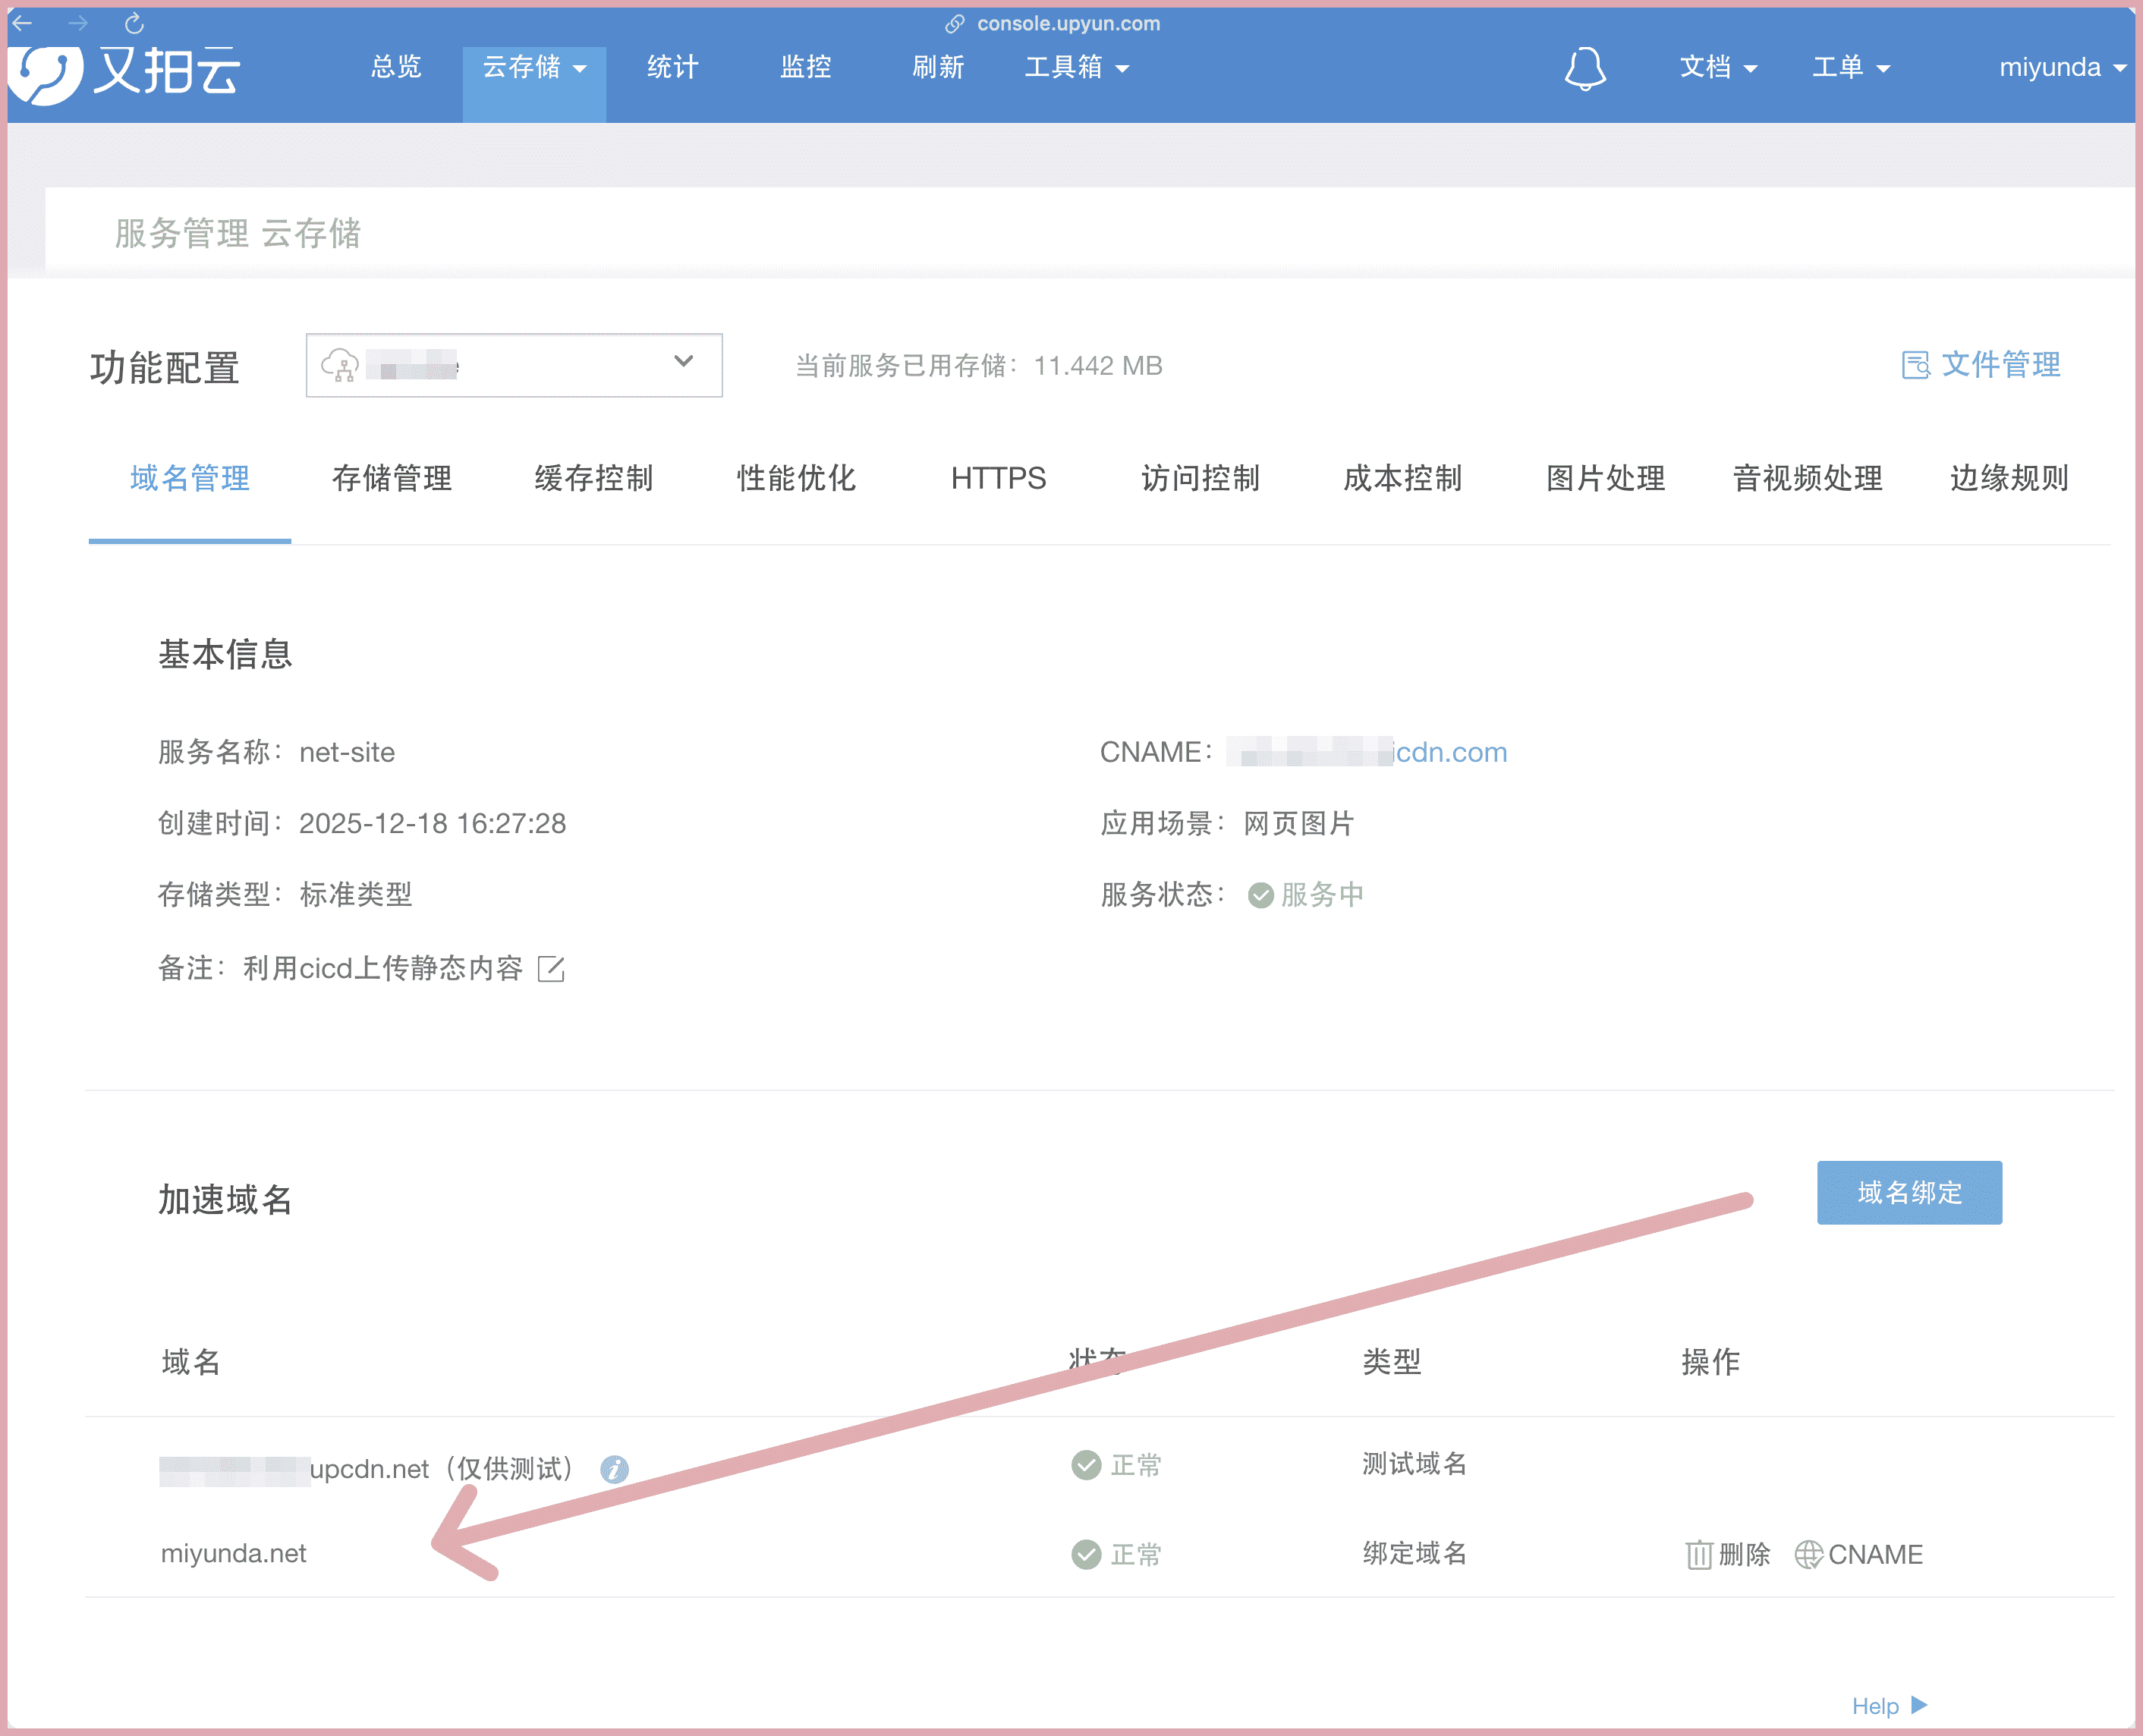Click the info icon beside test domain

(x=614, y=1468)
